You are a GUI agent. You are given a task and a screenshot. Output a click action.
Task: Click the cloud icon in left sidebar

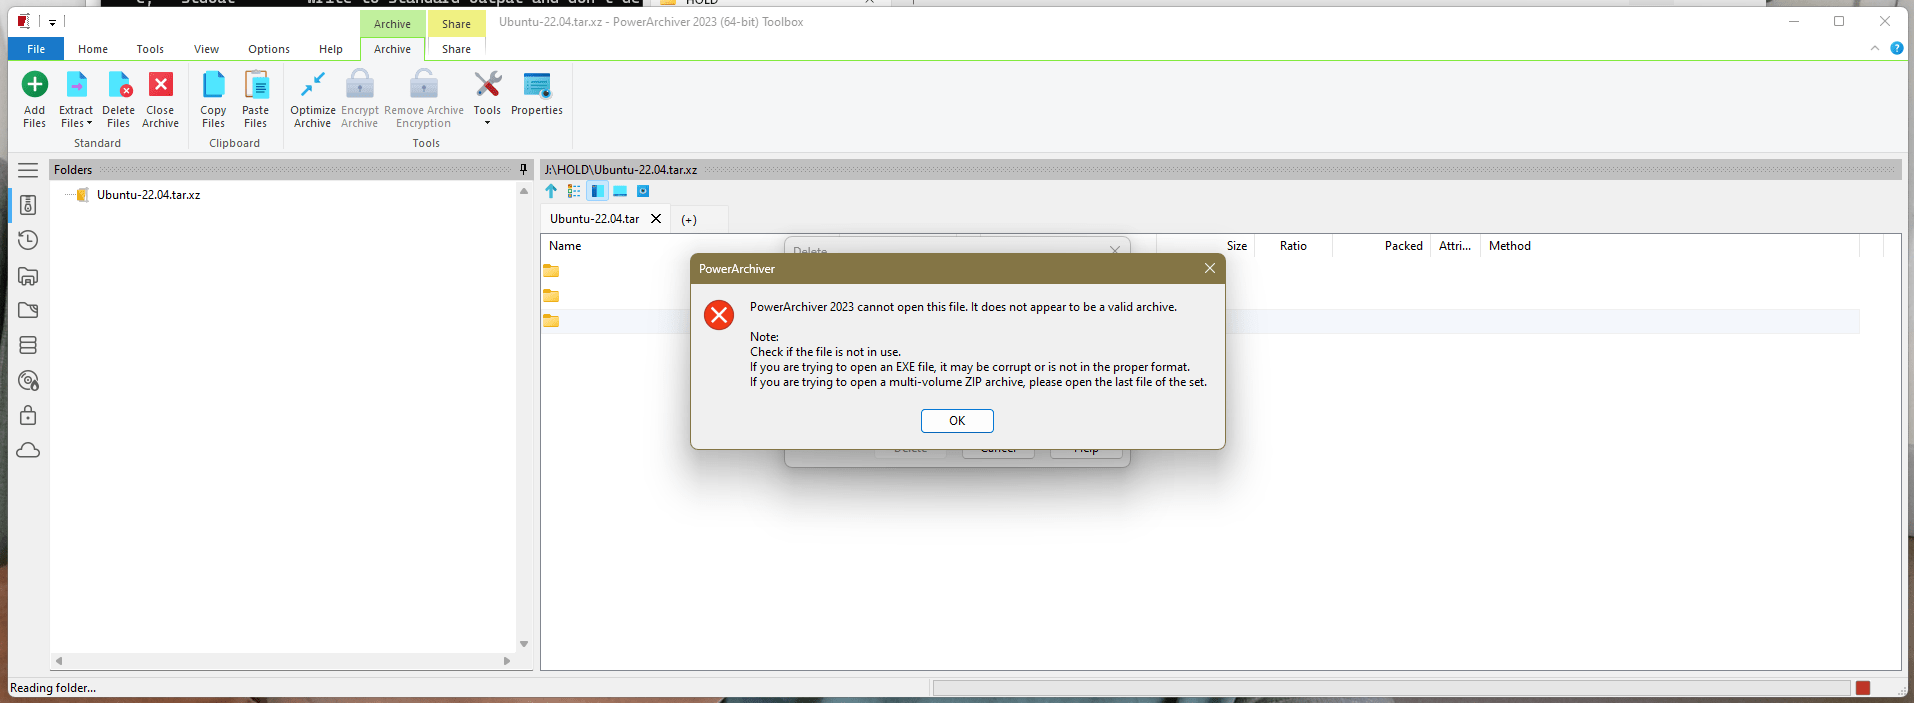point(28,450)
